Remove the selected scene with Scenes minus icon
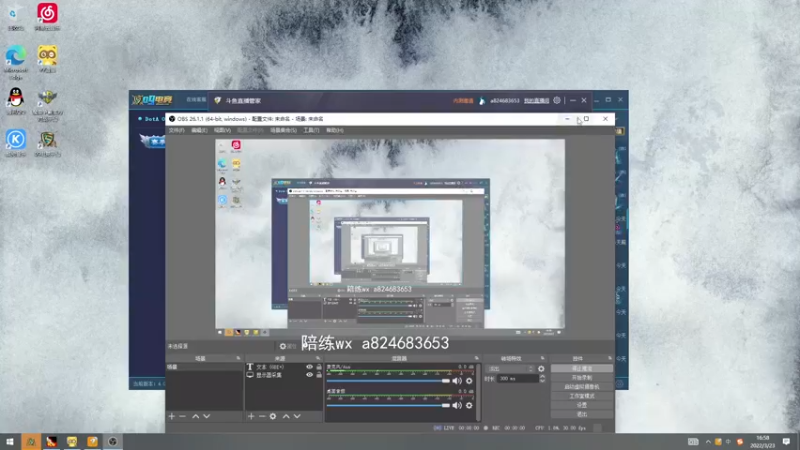 pos(183,416)
